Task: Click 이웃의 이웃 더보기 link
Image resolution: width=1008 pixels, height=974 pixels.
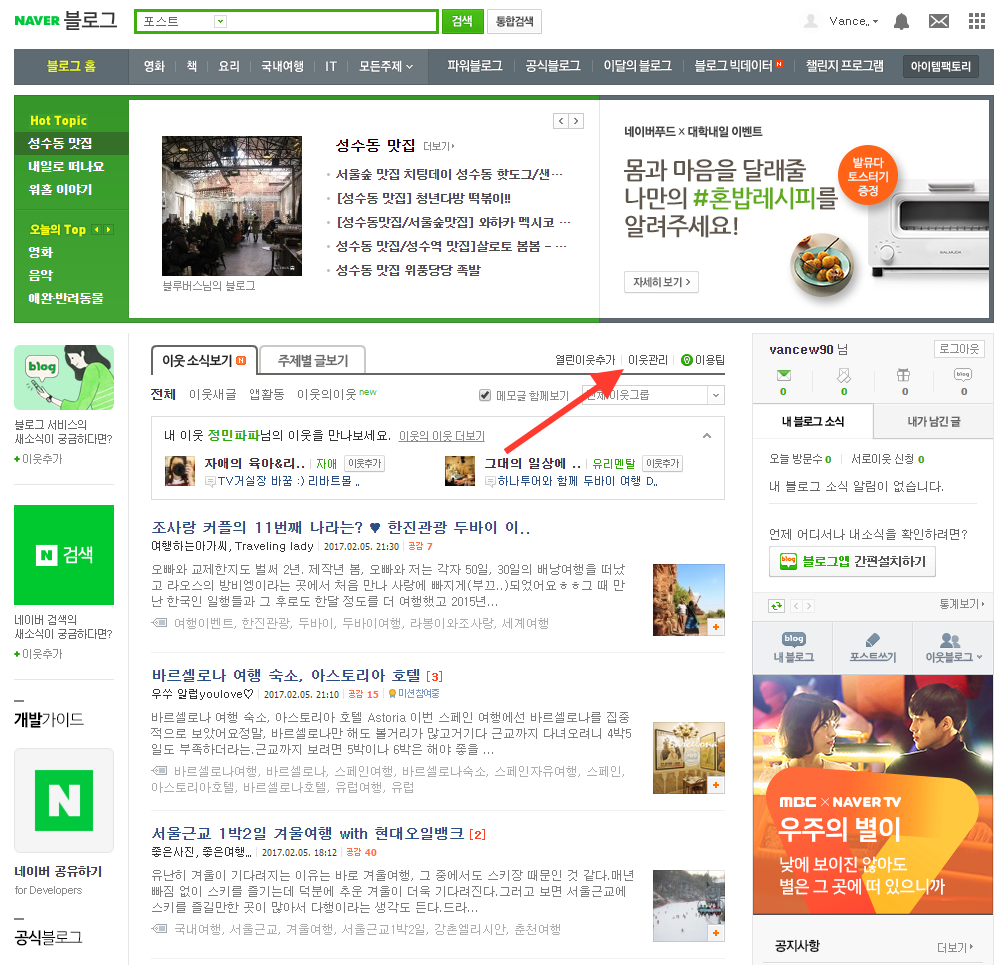Action: point(442,436)
